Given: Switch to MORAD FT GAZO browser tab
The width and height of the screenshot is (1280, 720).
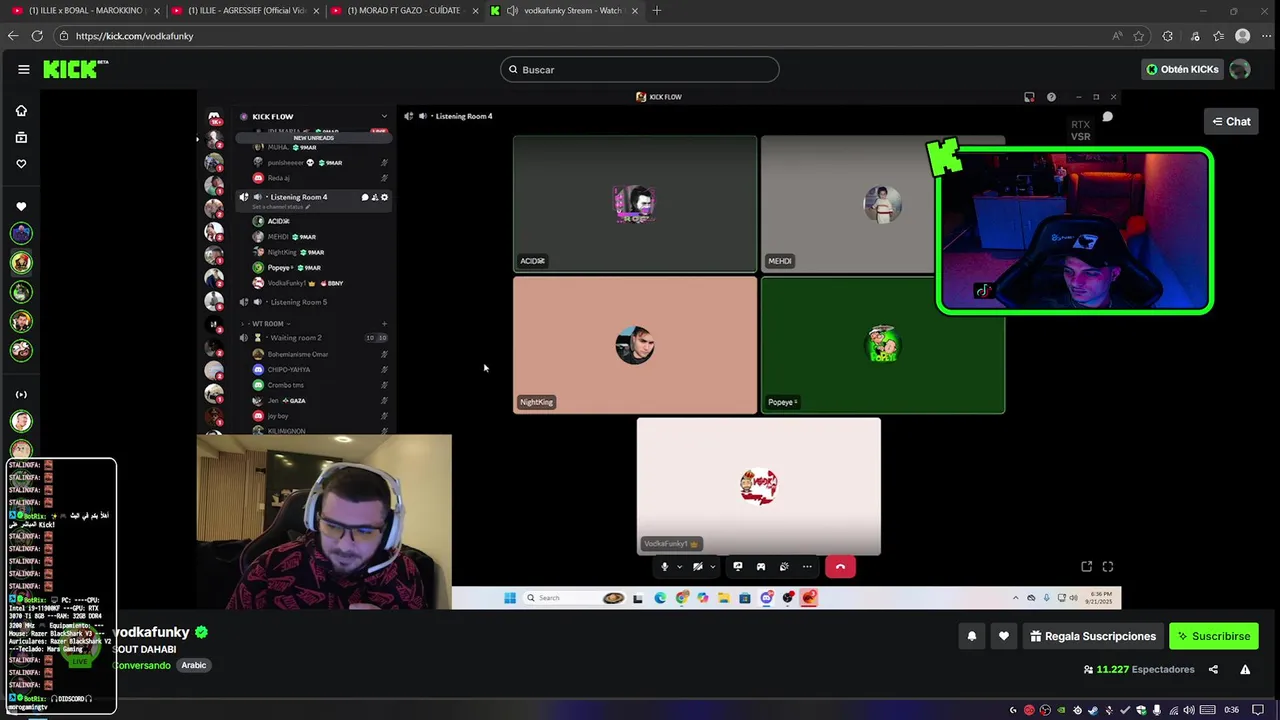Looking at the screenshot, I should (405, 10).
